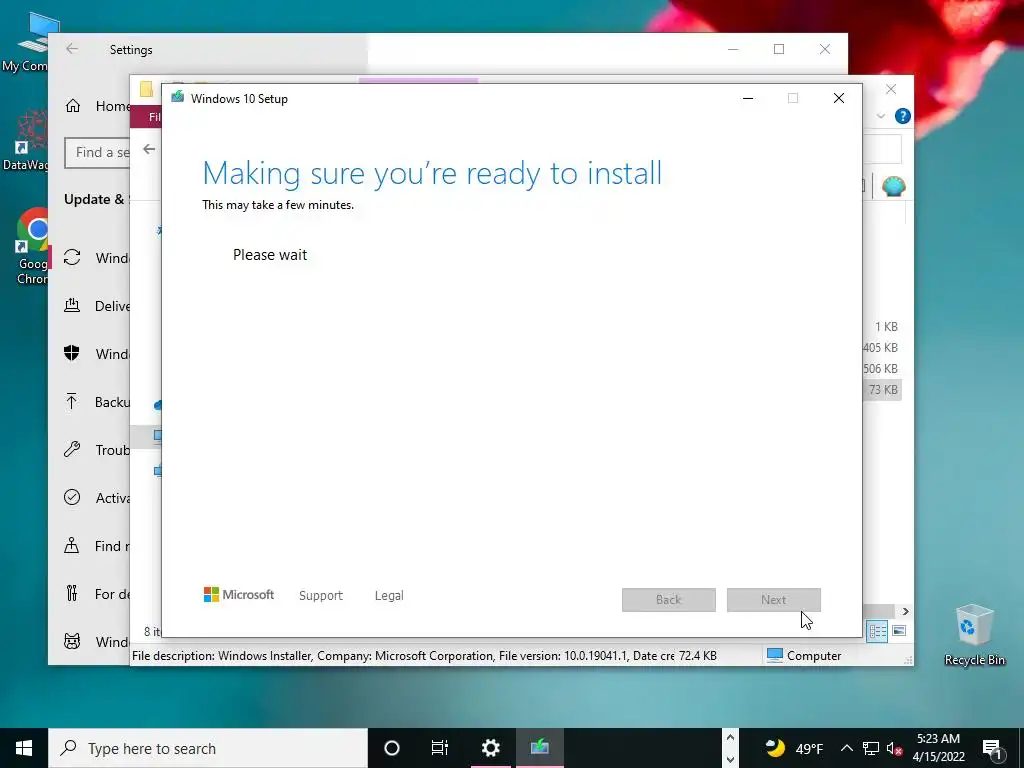Click File Explorer help question mark icon

pyautogui.click(x=903, y=116)
